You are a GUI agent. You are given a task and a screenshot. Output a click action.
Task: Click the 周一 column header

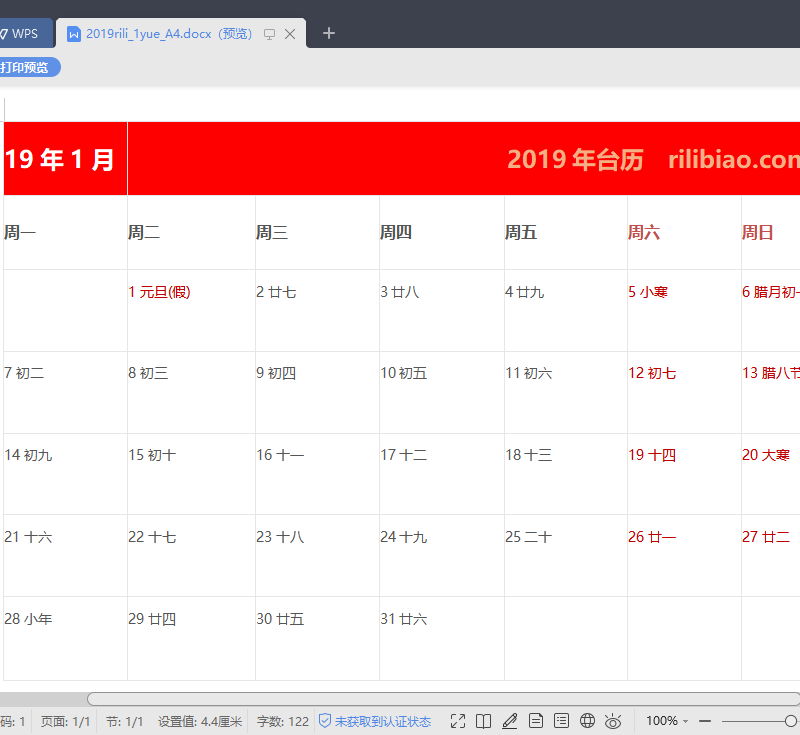pyautogui.click(x=65, y=233)
